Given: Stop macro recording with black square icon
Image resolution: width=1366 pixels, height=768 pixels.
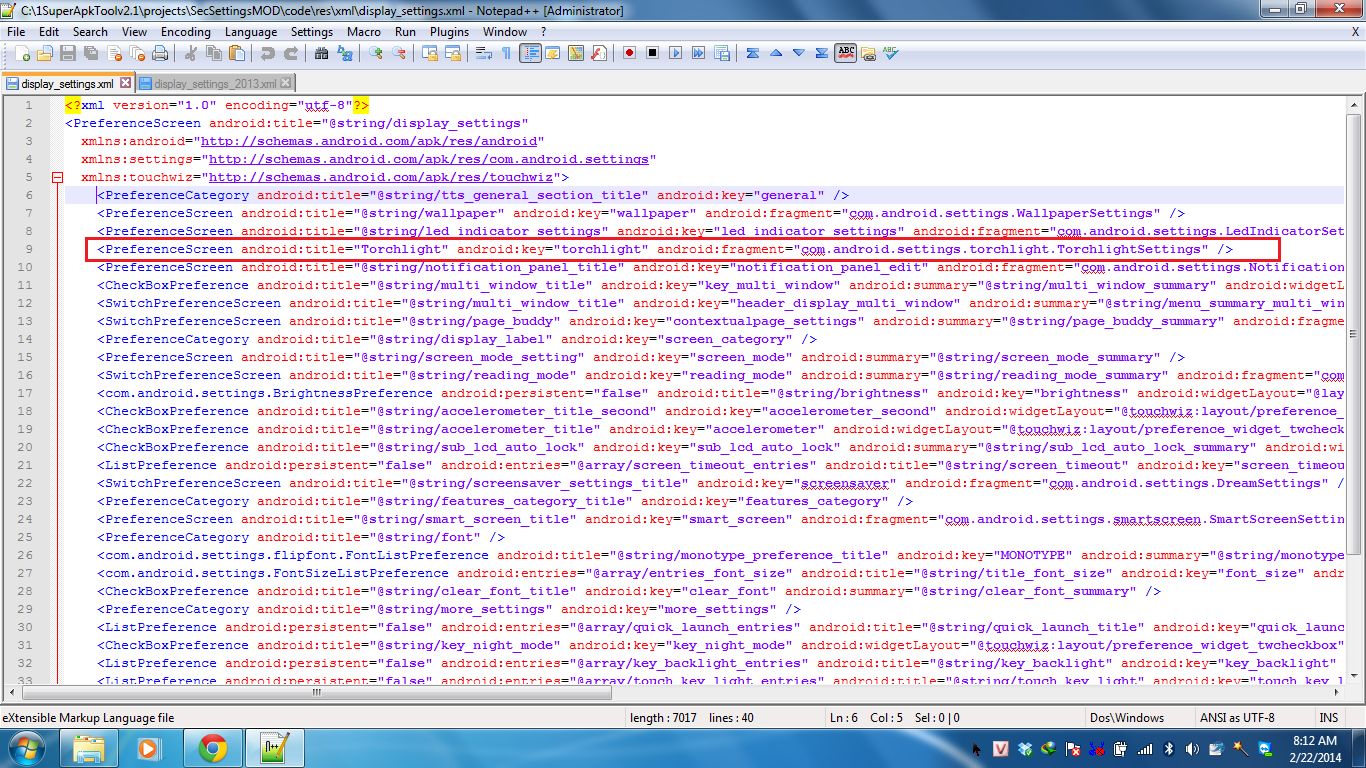Looking at the screenshot, I should coord(652,53).
